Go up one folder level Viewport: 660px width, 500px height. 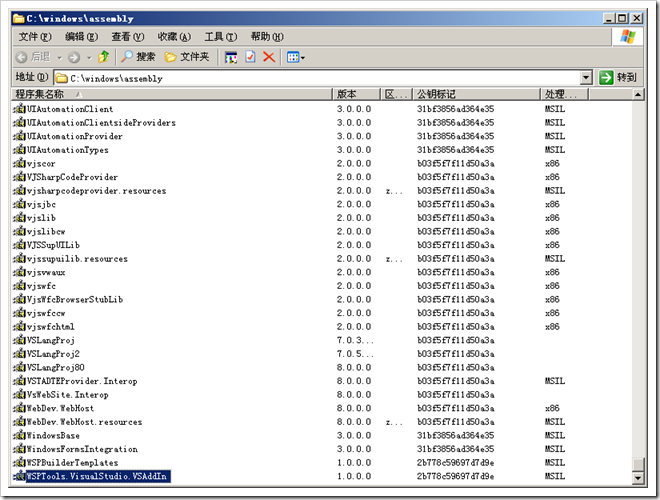(104, 56)
